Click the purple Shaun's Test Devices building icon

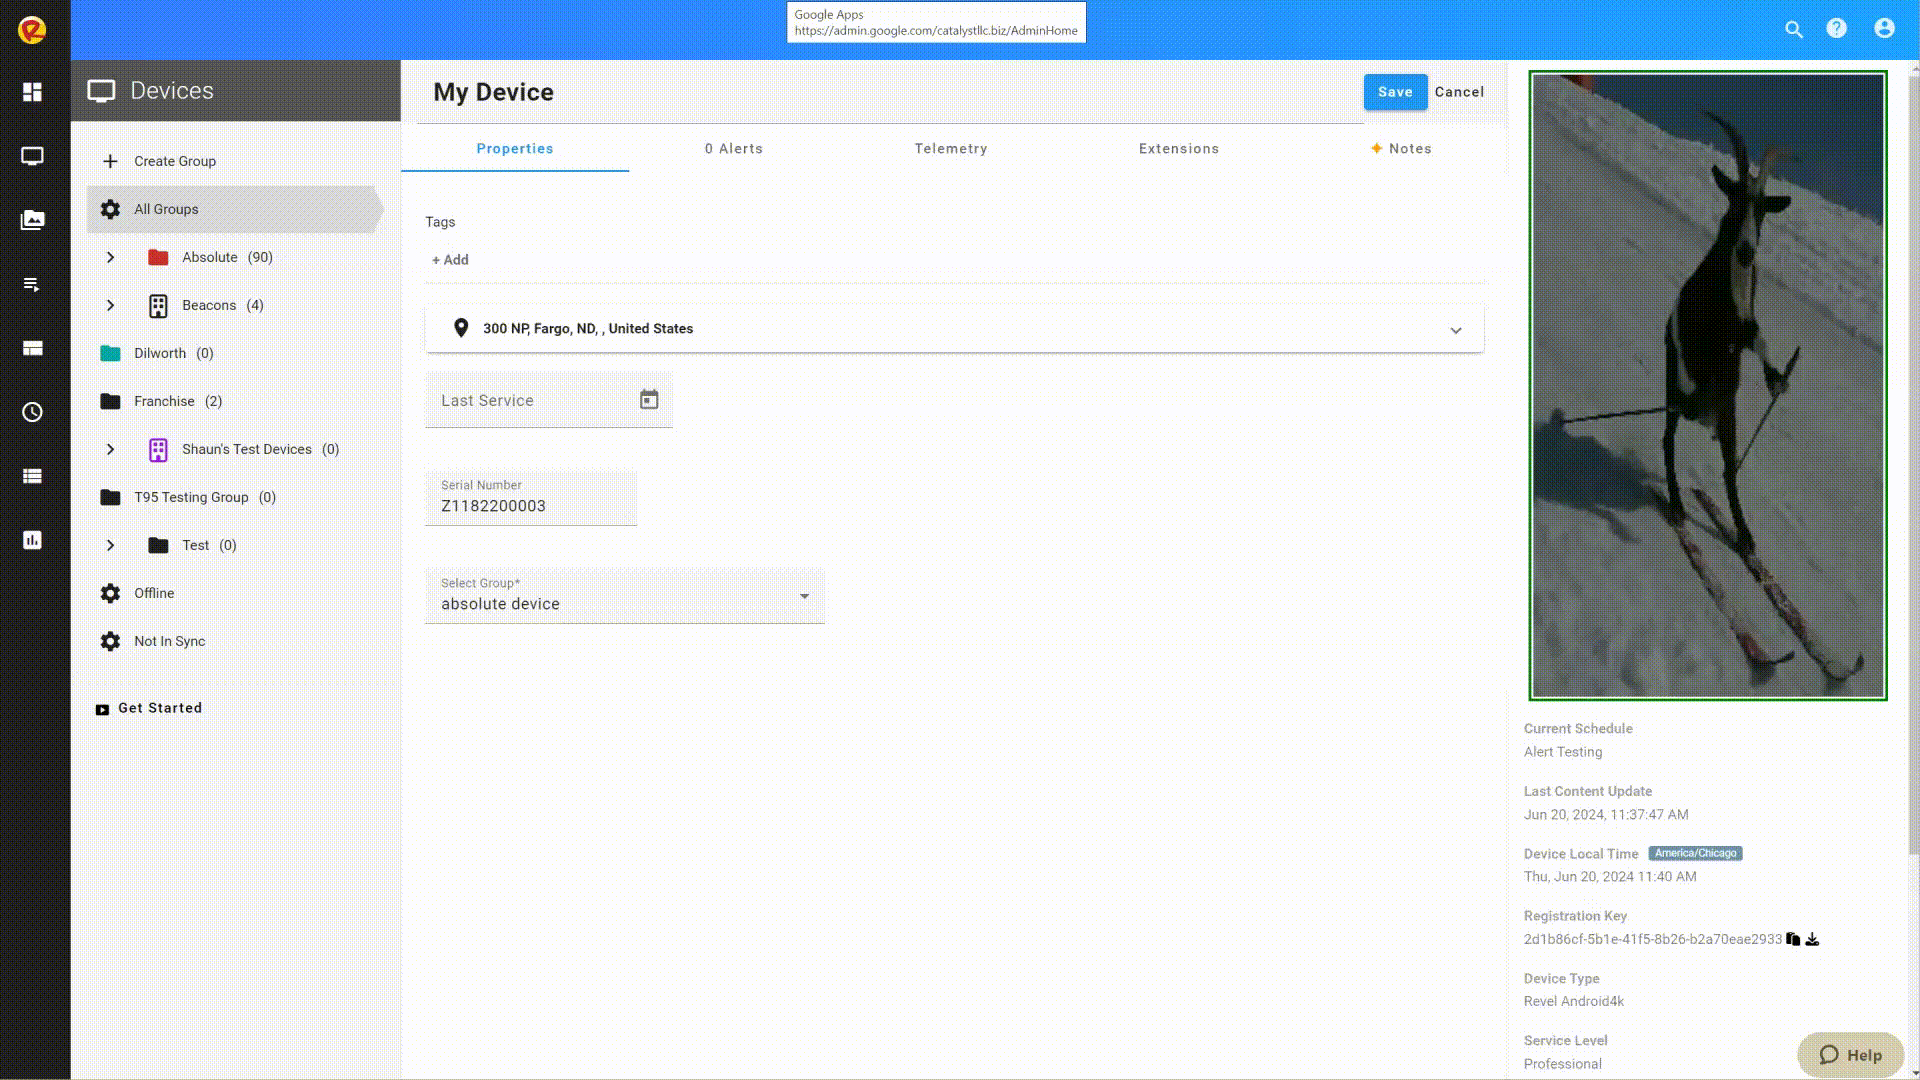pos(158,449)
